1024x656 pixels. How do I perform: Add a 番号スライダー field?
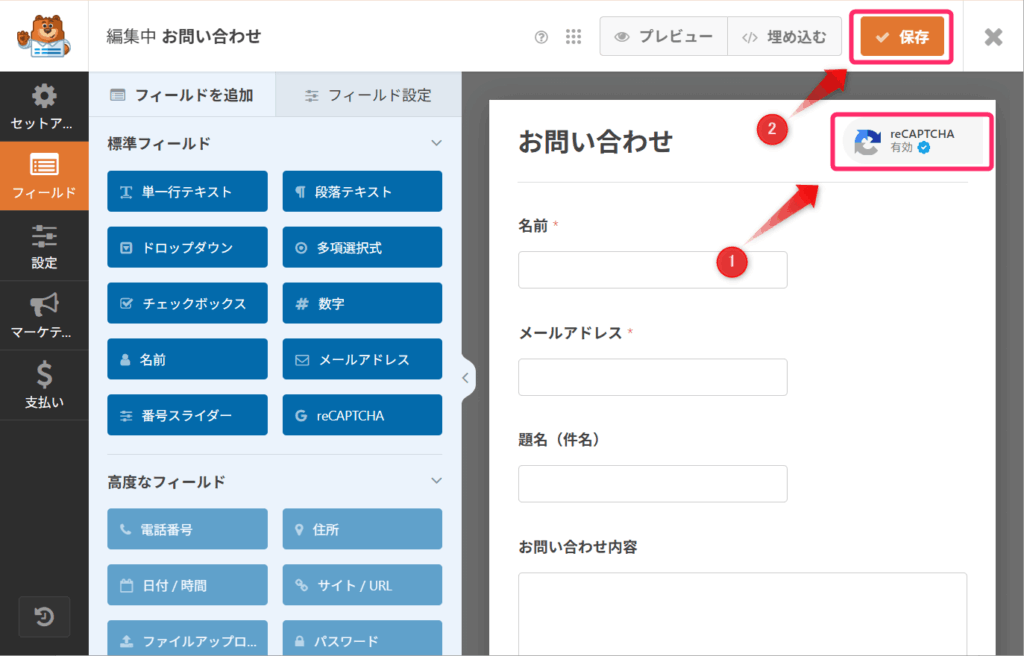pos(187,415)
